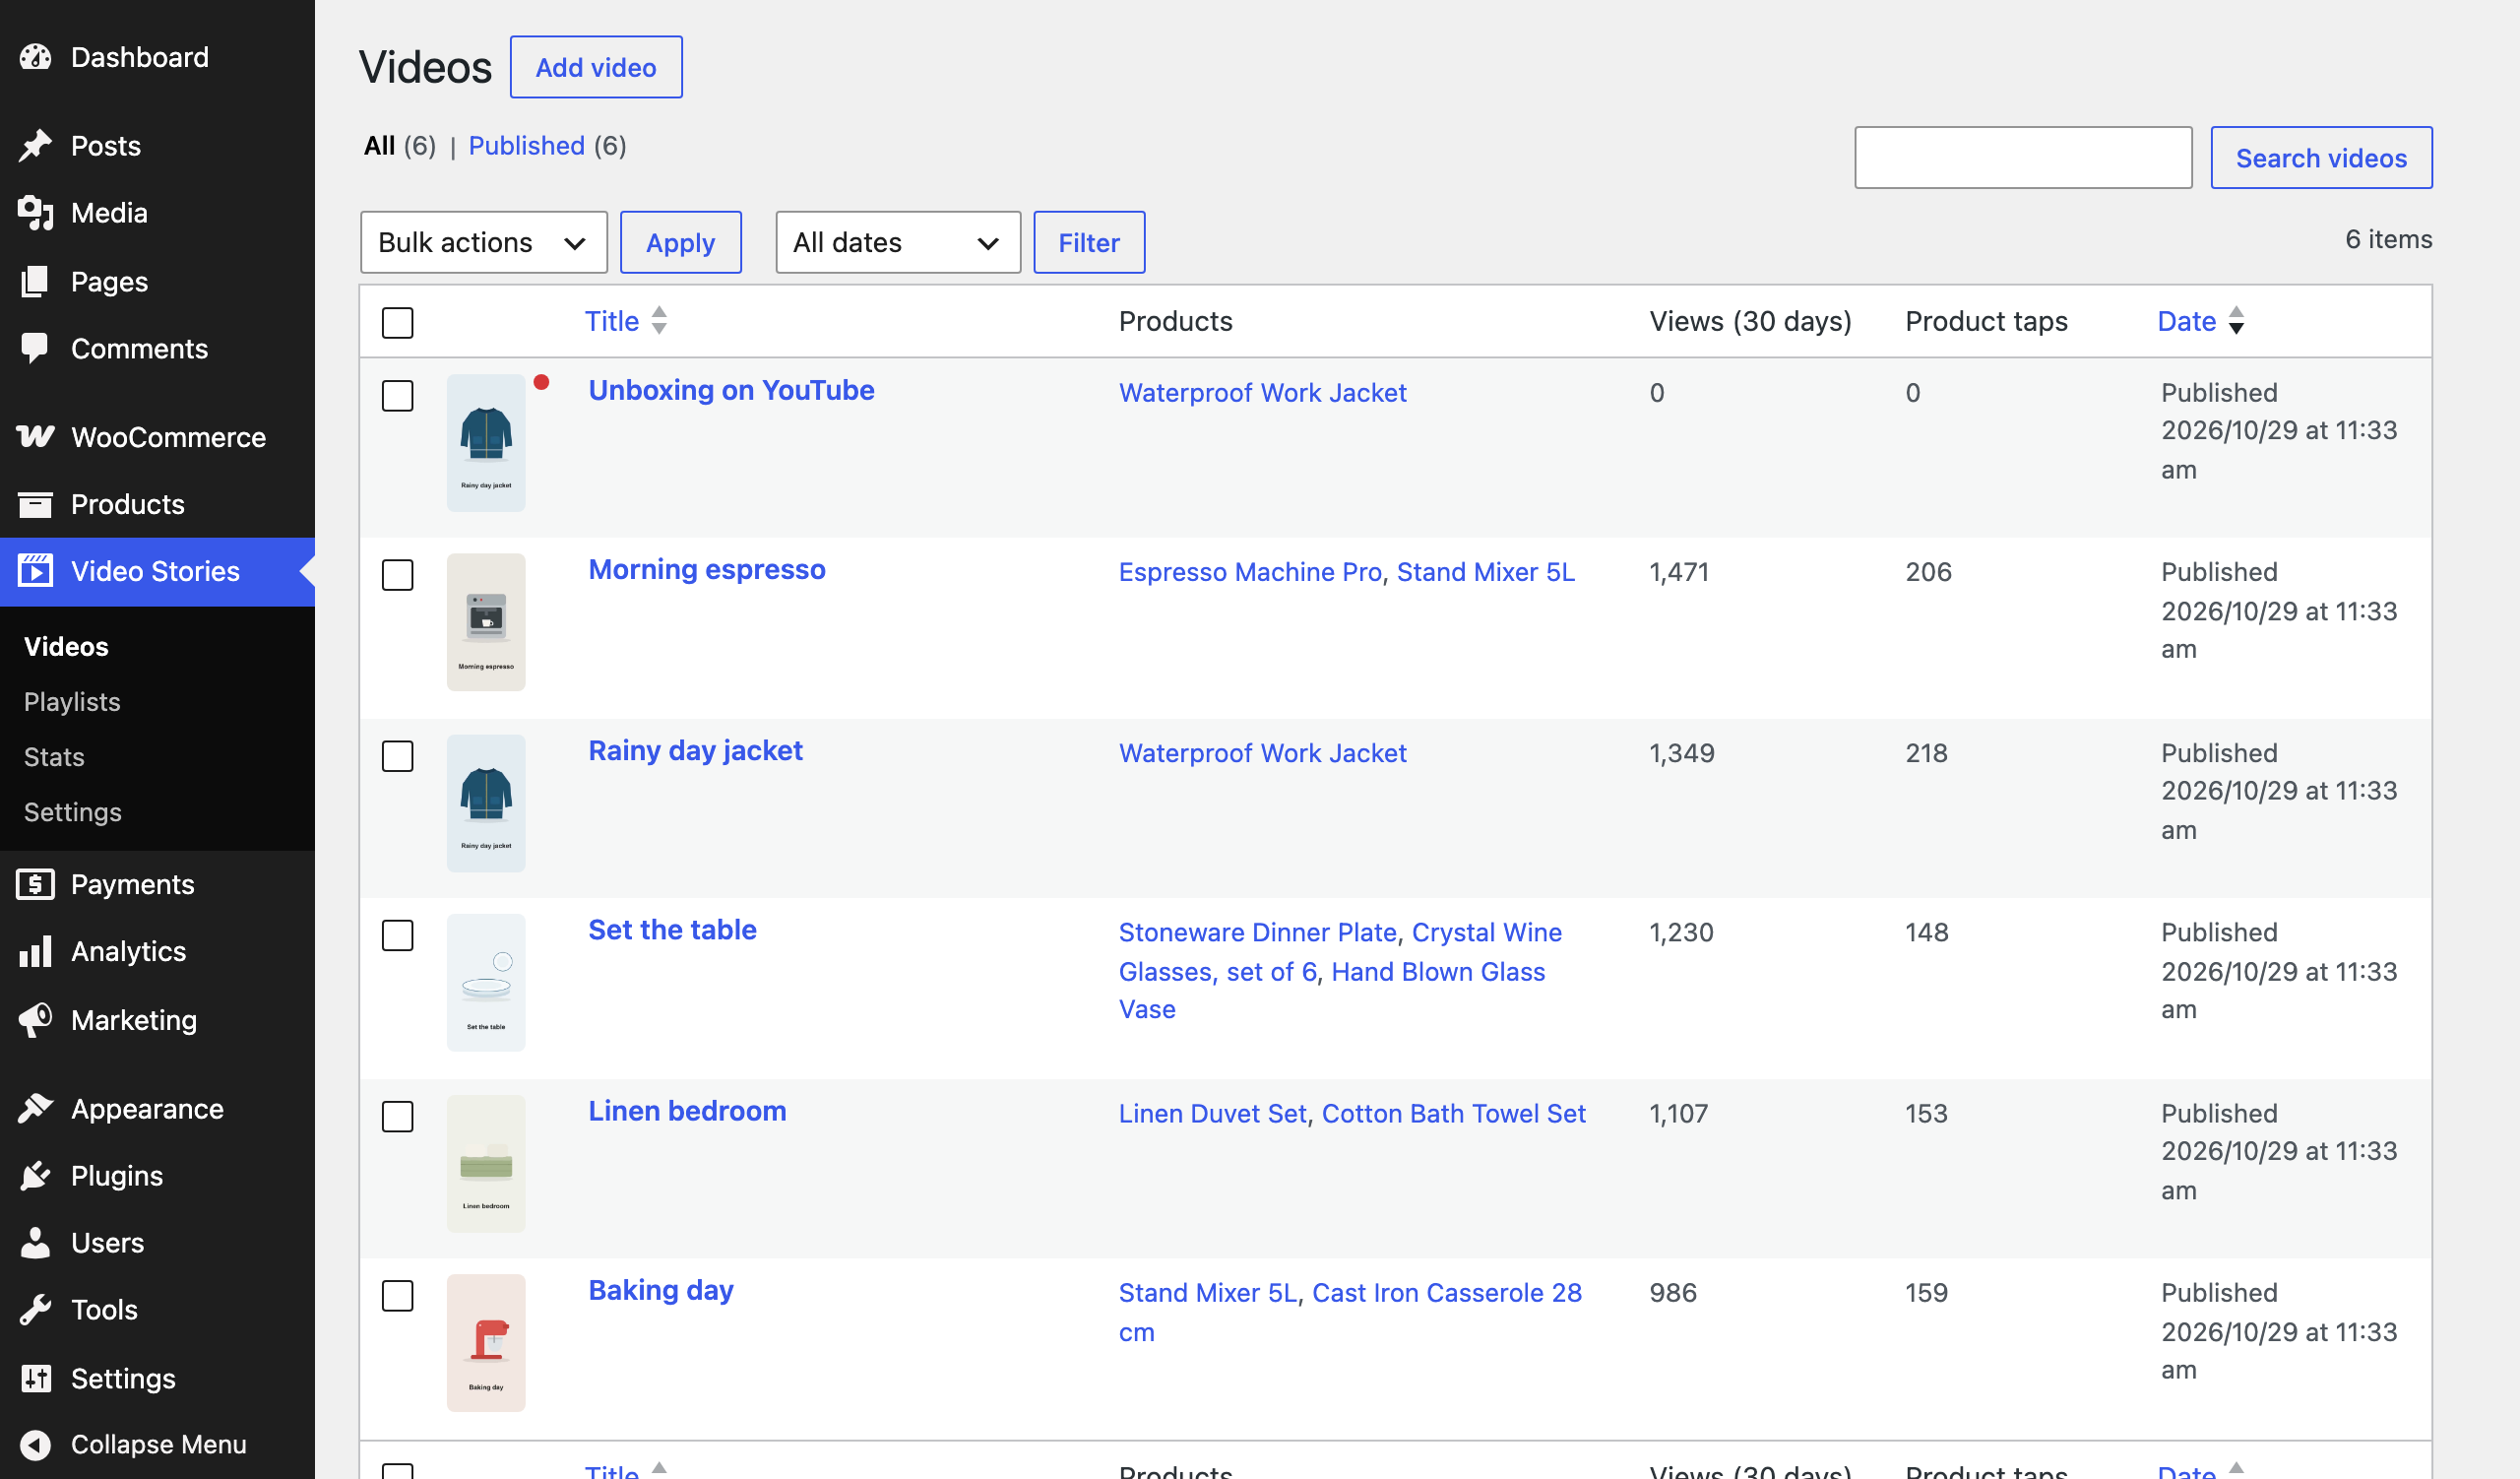Click the Tools wrench icon
The image size is (2520, 1479).
(x=35, y=1310)
